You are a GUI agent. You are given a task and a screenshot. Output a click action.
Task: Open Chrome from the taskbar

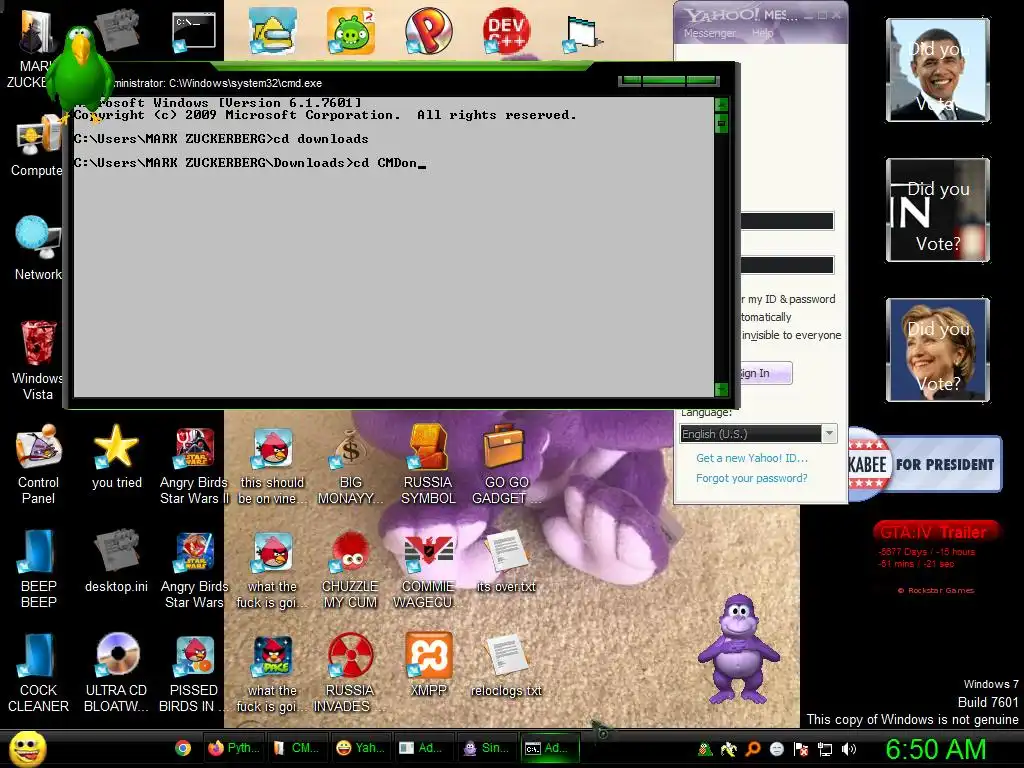coord(183,748)
